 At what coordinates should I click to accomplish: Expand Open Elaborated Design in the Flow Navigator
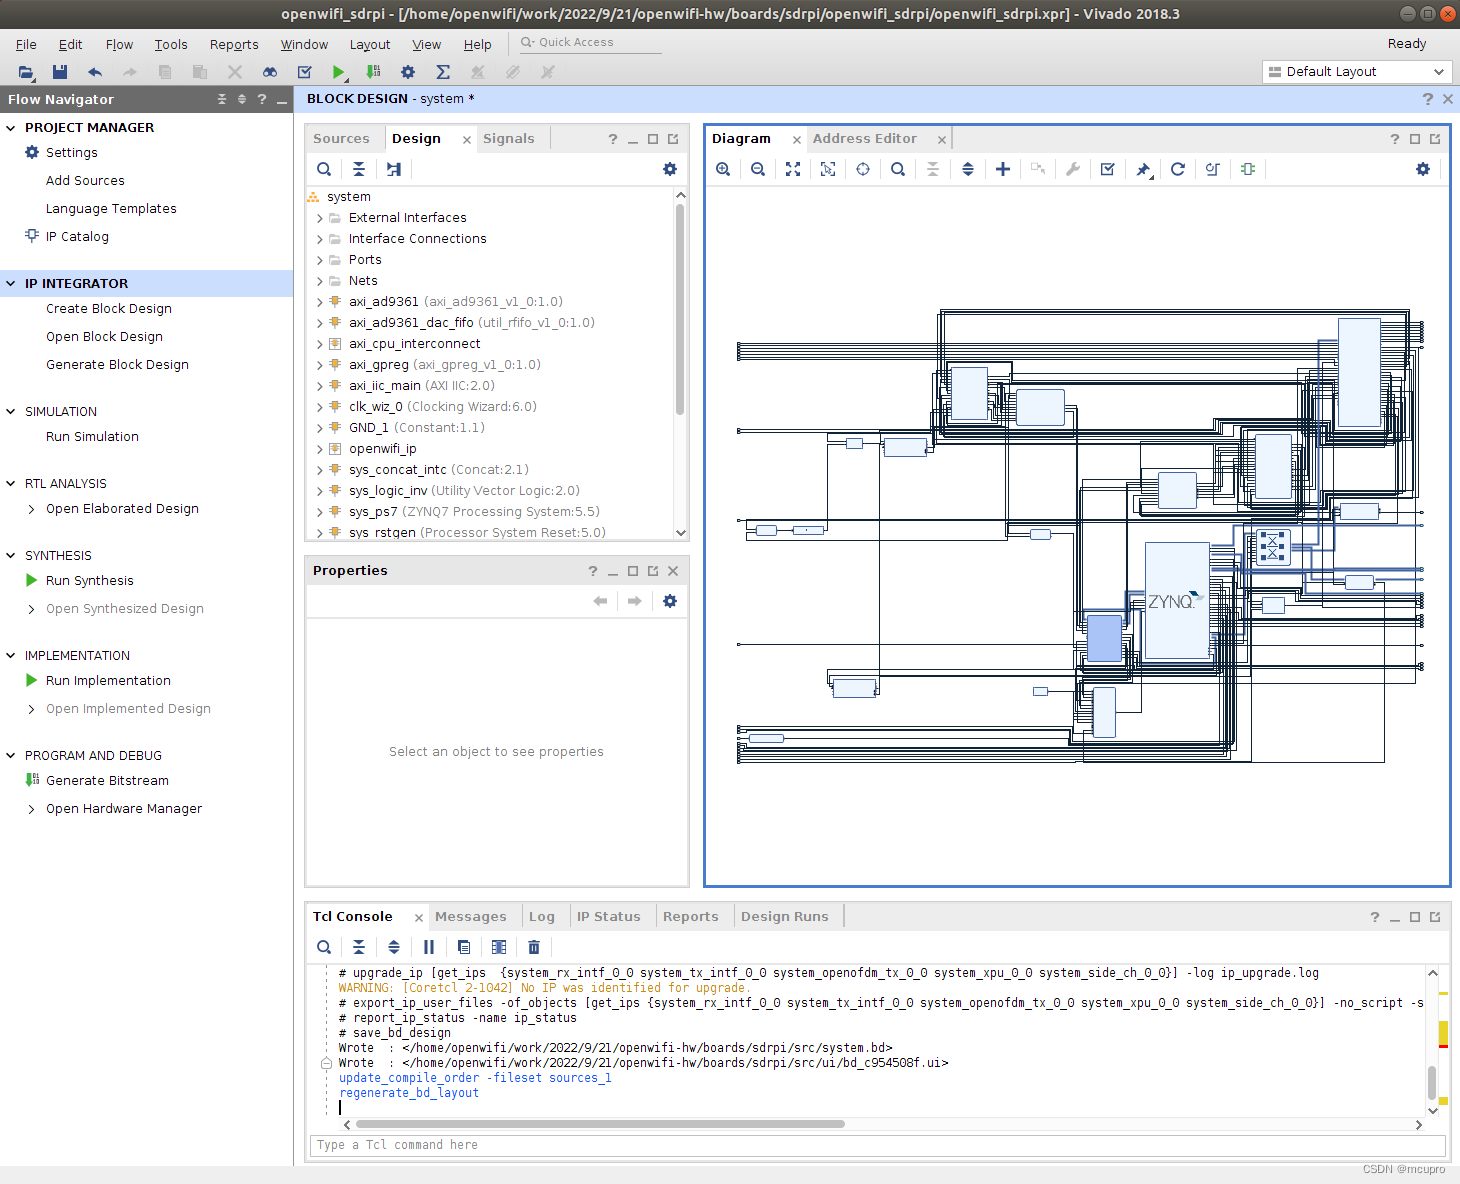[32, 509]
